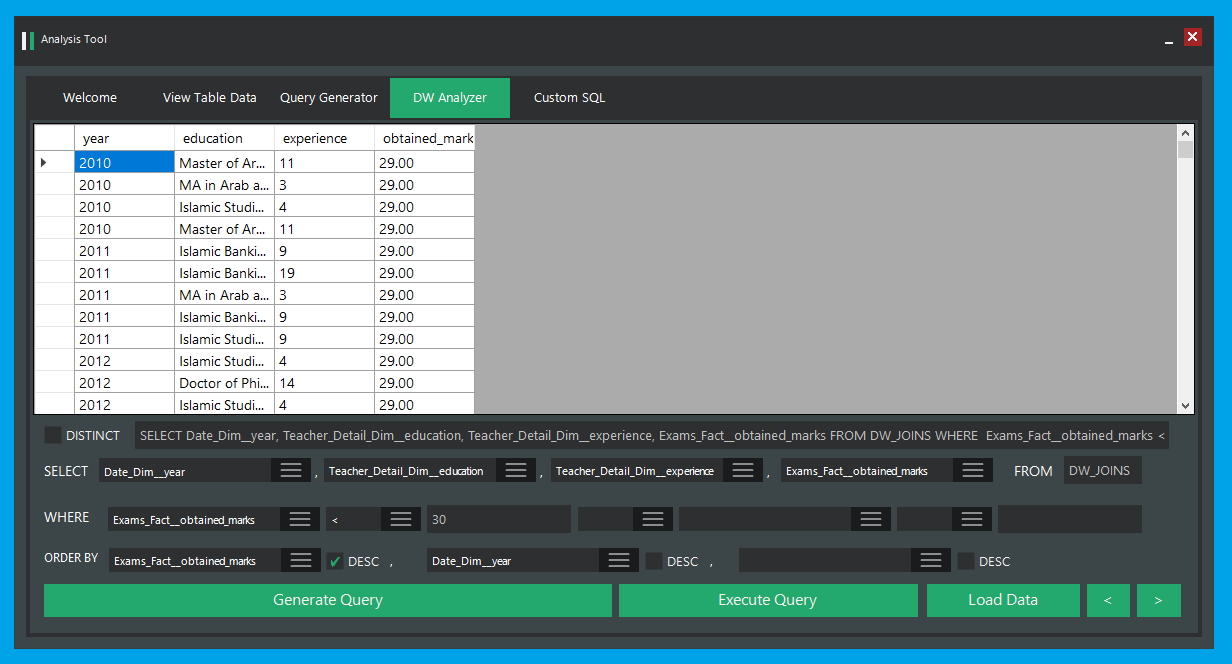This screenshot has width=1232, height=664.
Task: Click the results grid vertical scrollbar thumb
Action: point(1186,150)
